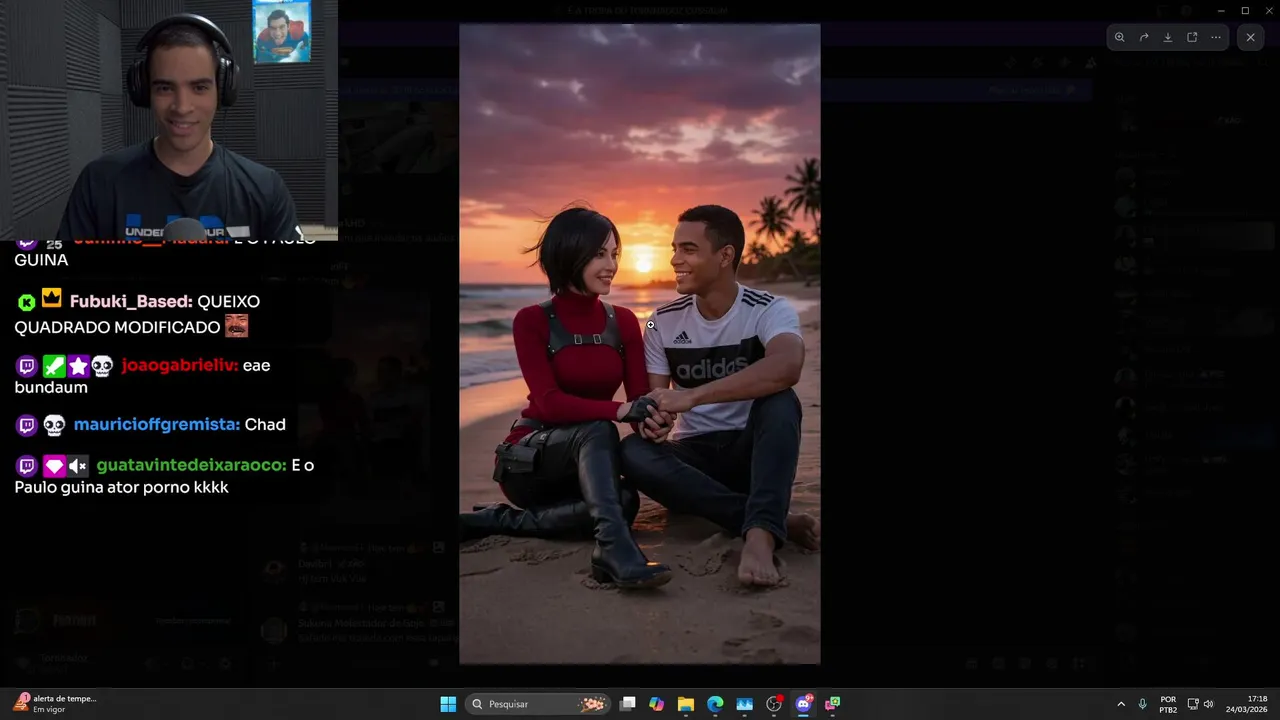
Task: Click the username mauricioffgremista in chat
Action: pos(157,424)
